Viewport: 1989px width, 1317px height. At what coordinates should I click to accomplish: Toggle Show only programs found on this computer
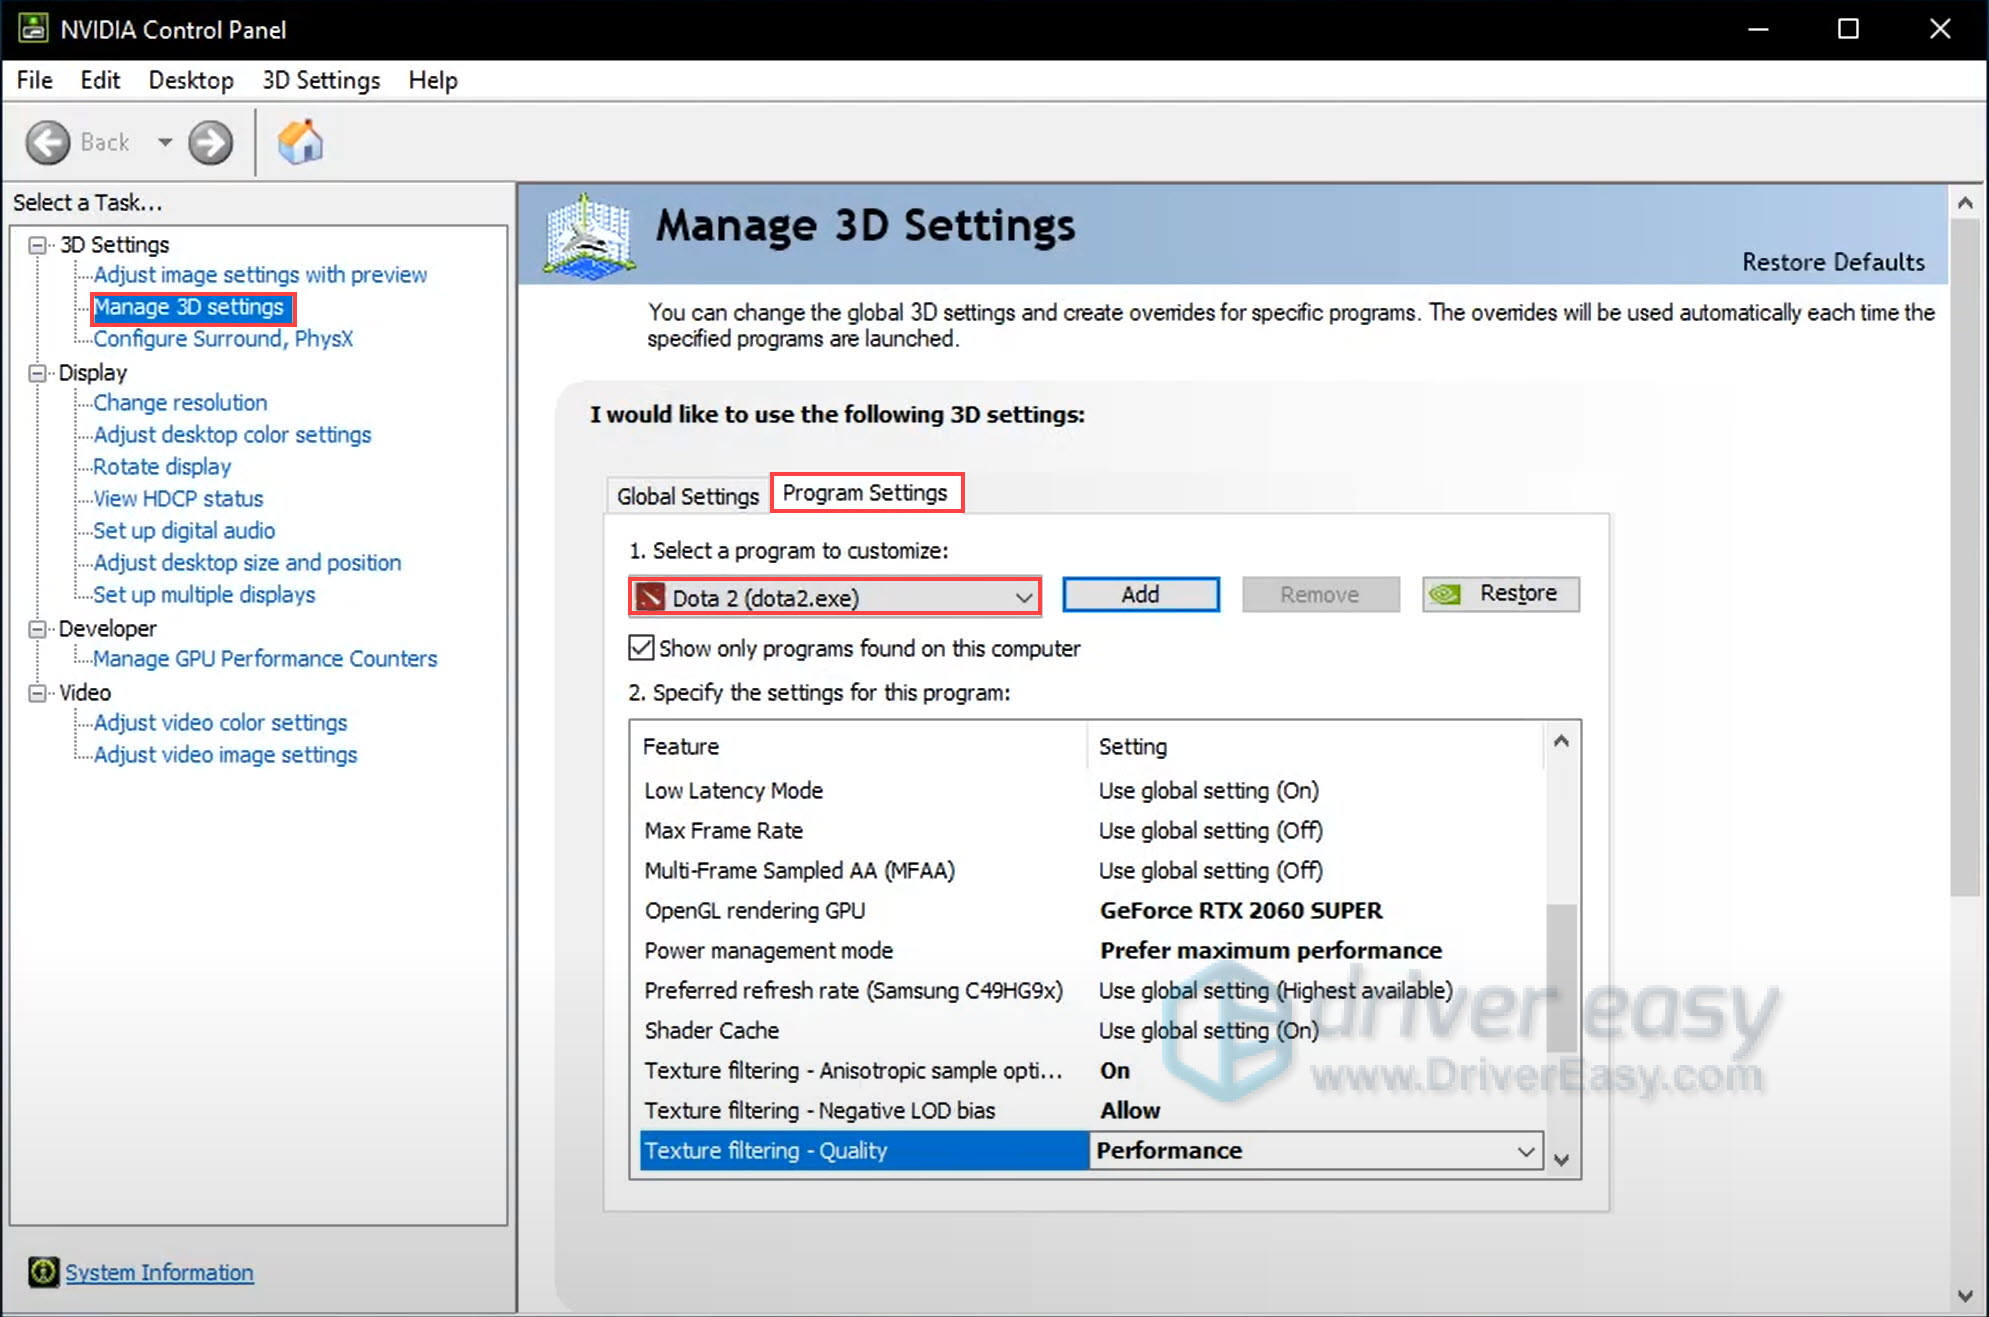pos(641,648)
